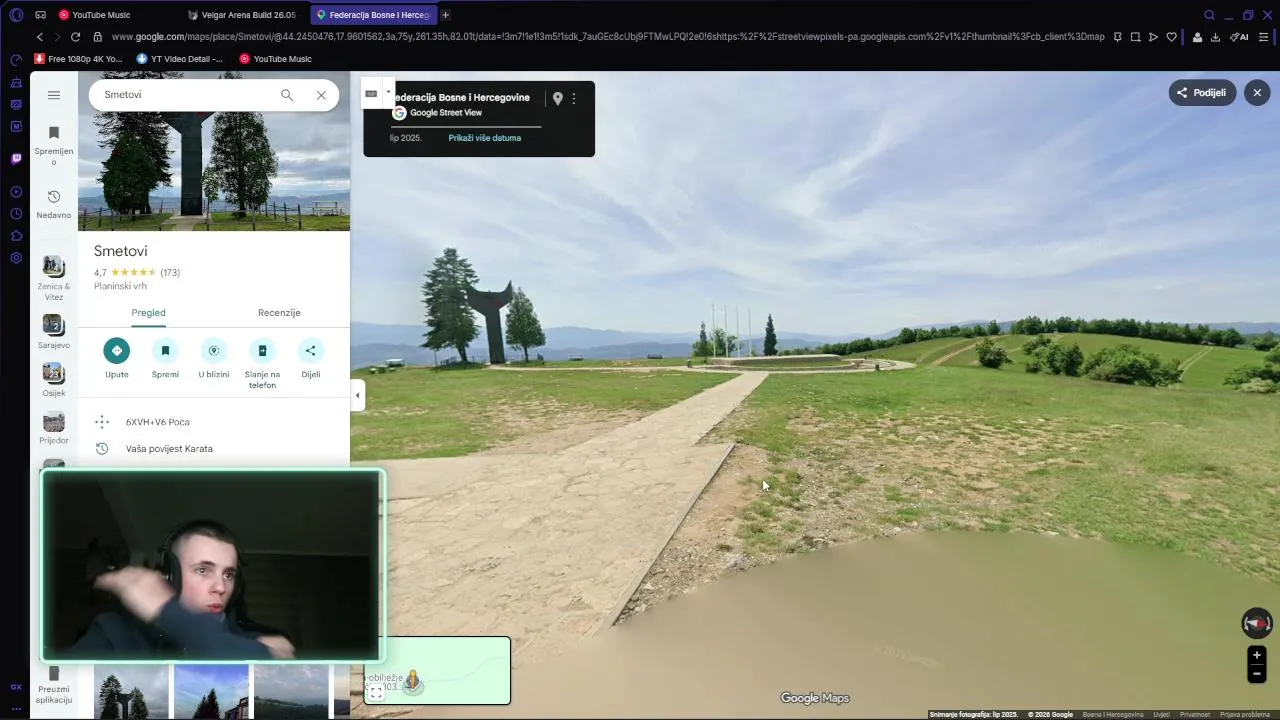Open first photo thumbnail at bottom panel
The height and width of the screenshot is (720, 1280).
tap(131, 691)
